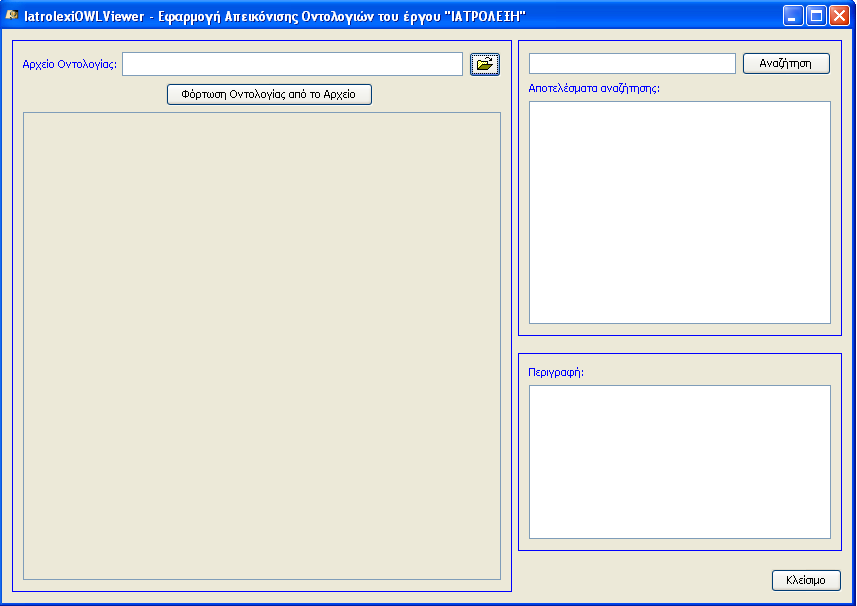Click the open-folder browse icon
857x606 pixels.
coord(485,64)
